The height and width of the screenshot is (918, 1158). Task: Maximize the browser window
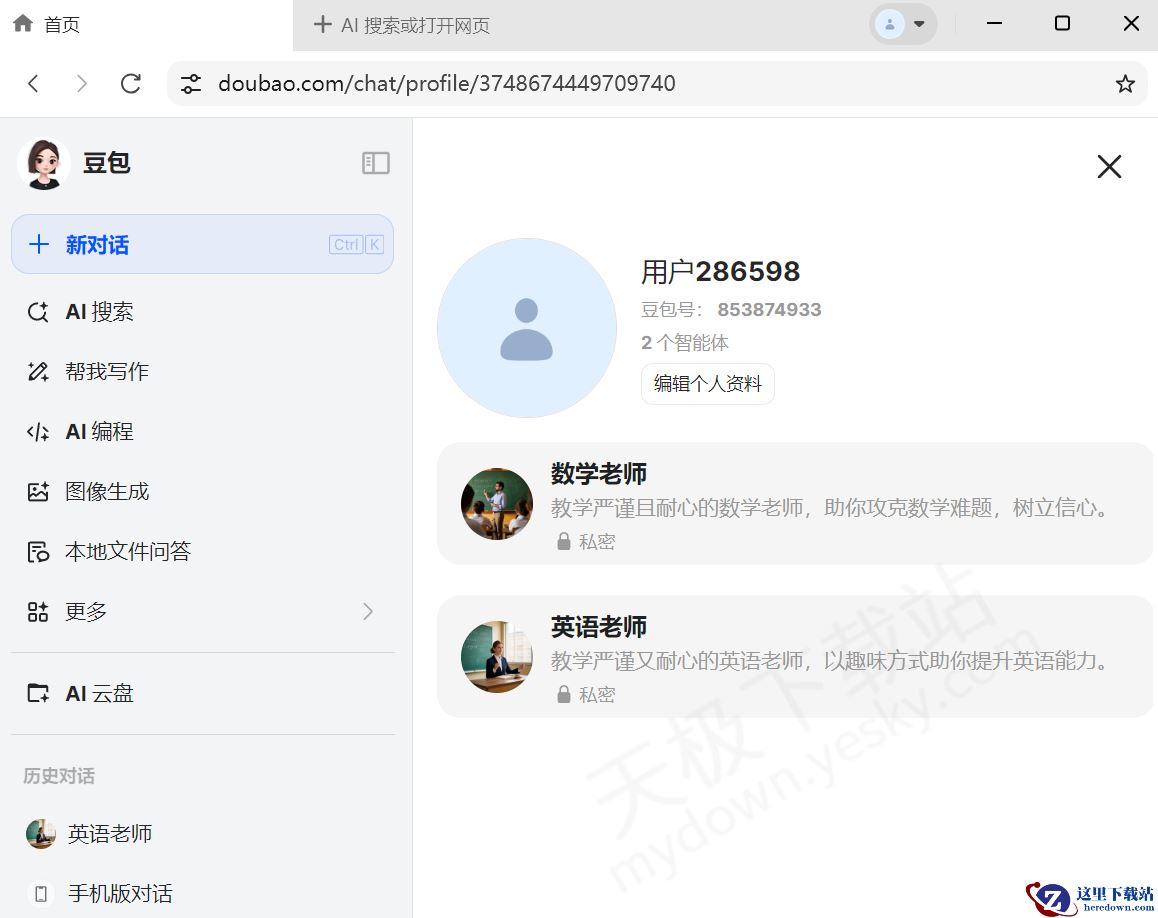(x=1062, y=24)
